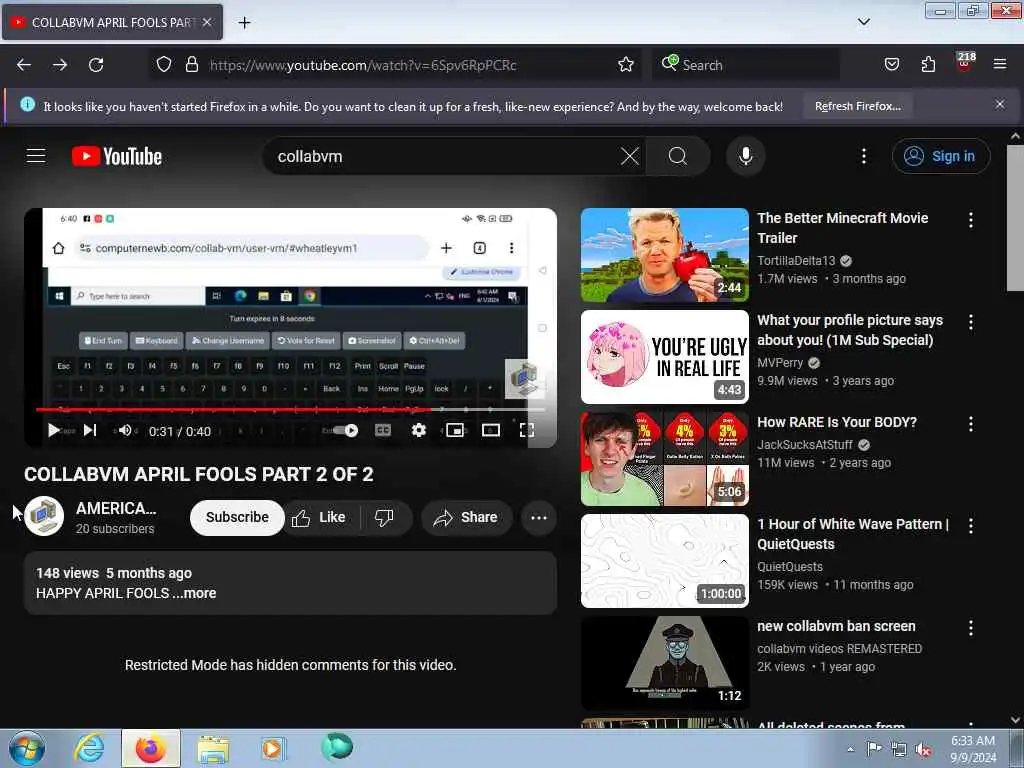The height and width of the screenshot is (768, 1024).
Task: Subscribe to the channel
Action: (237, 517)
